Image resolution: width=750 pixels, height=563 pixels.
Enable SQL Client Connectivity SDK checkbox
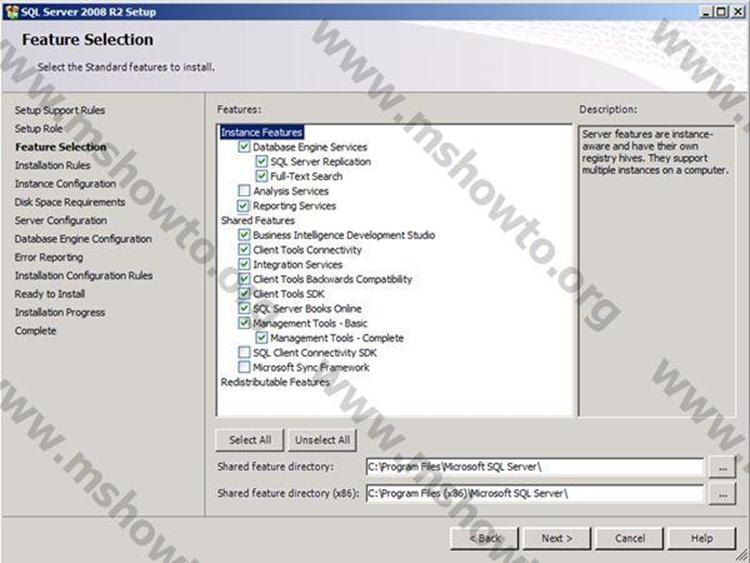[x=244, y=353]
